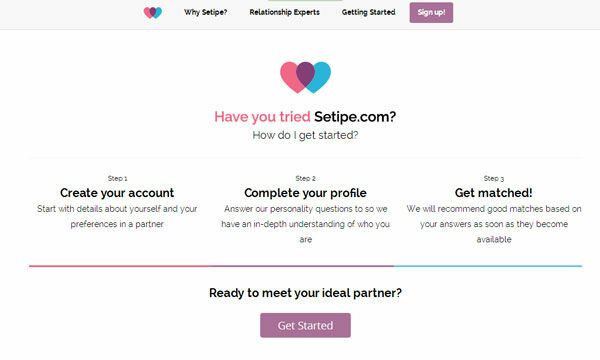
Task: Click the large triple-heart logo
Action: click(x=305, y=77)
